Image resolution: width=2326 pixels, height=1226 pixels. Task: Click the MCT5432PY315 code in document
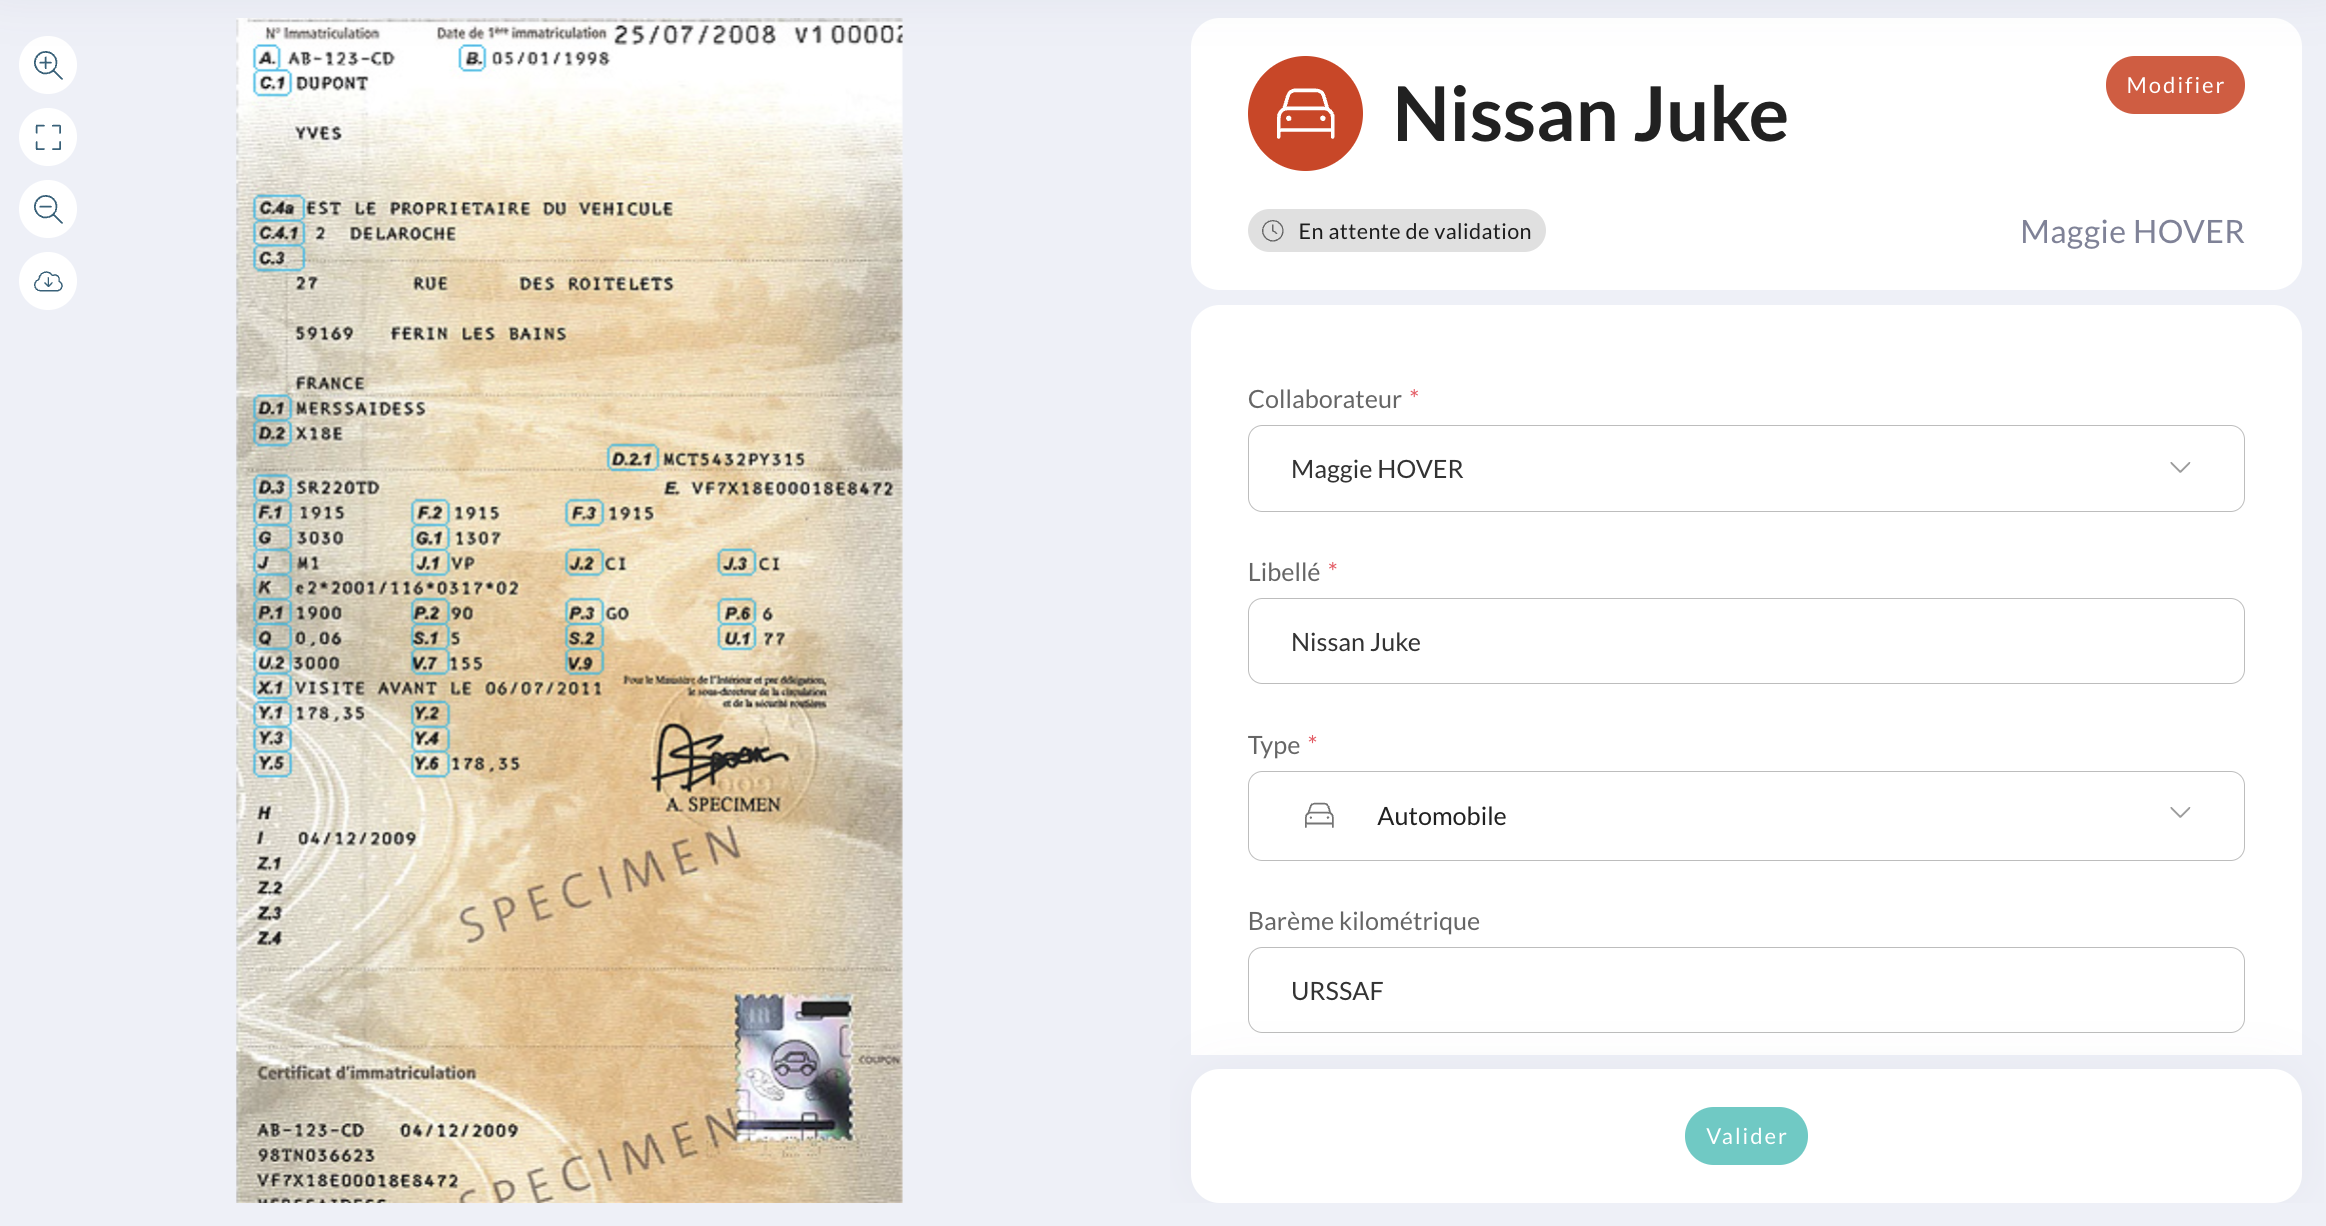click(x=734, y=460)
